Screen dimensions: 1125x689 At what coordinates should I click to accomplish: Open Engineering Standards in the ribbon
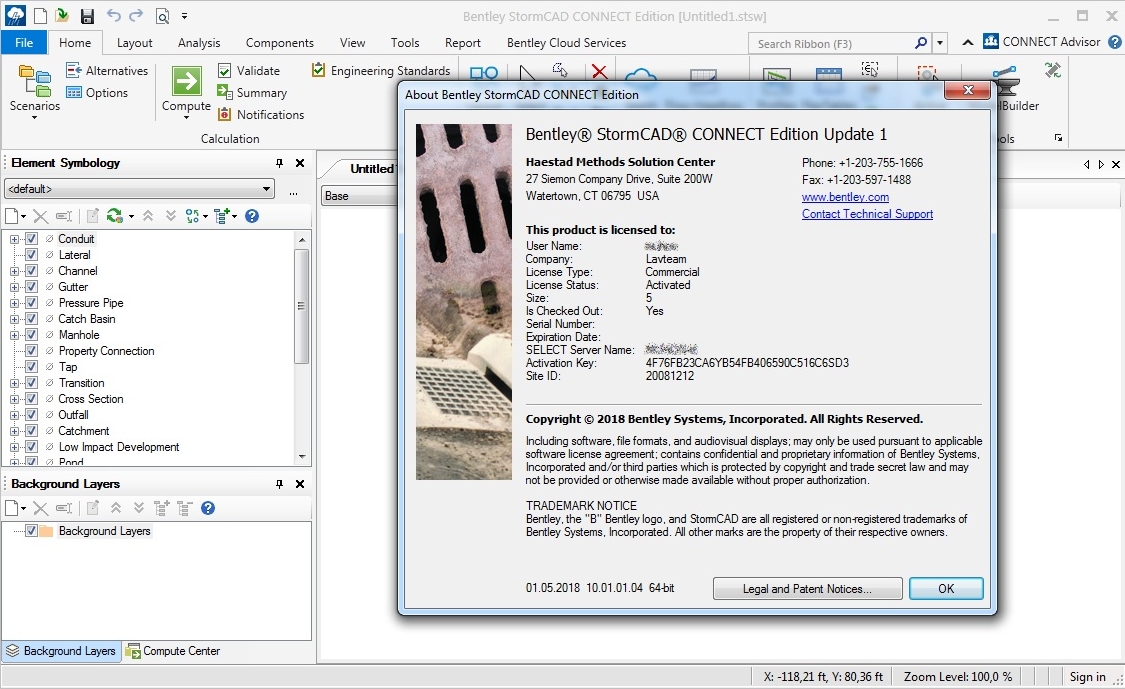tap(381, 70)
